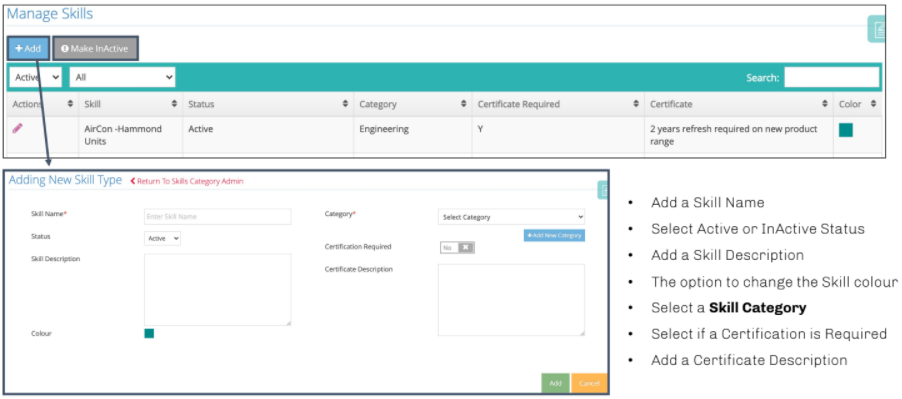
Task: Follow Return To Skills Category Admin link
Action: coord(187,181)
